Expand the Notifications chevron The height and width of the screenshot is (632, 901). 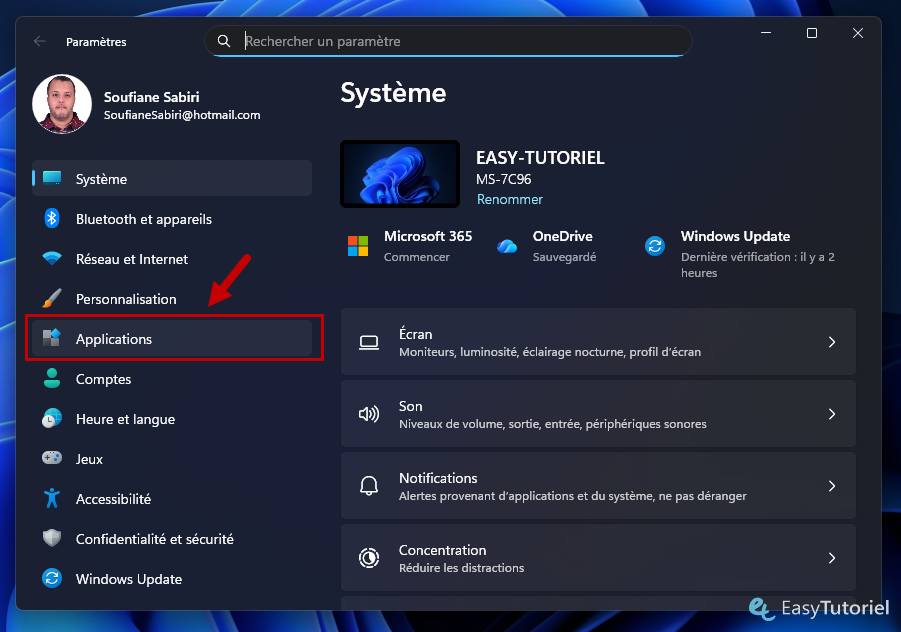832,485
